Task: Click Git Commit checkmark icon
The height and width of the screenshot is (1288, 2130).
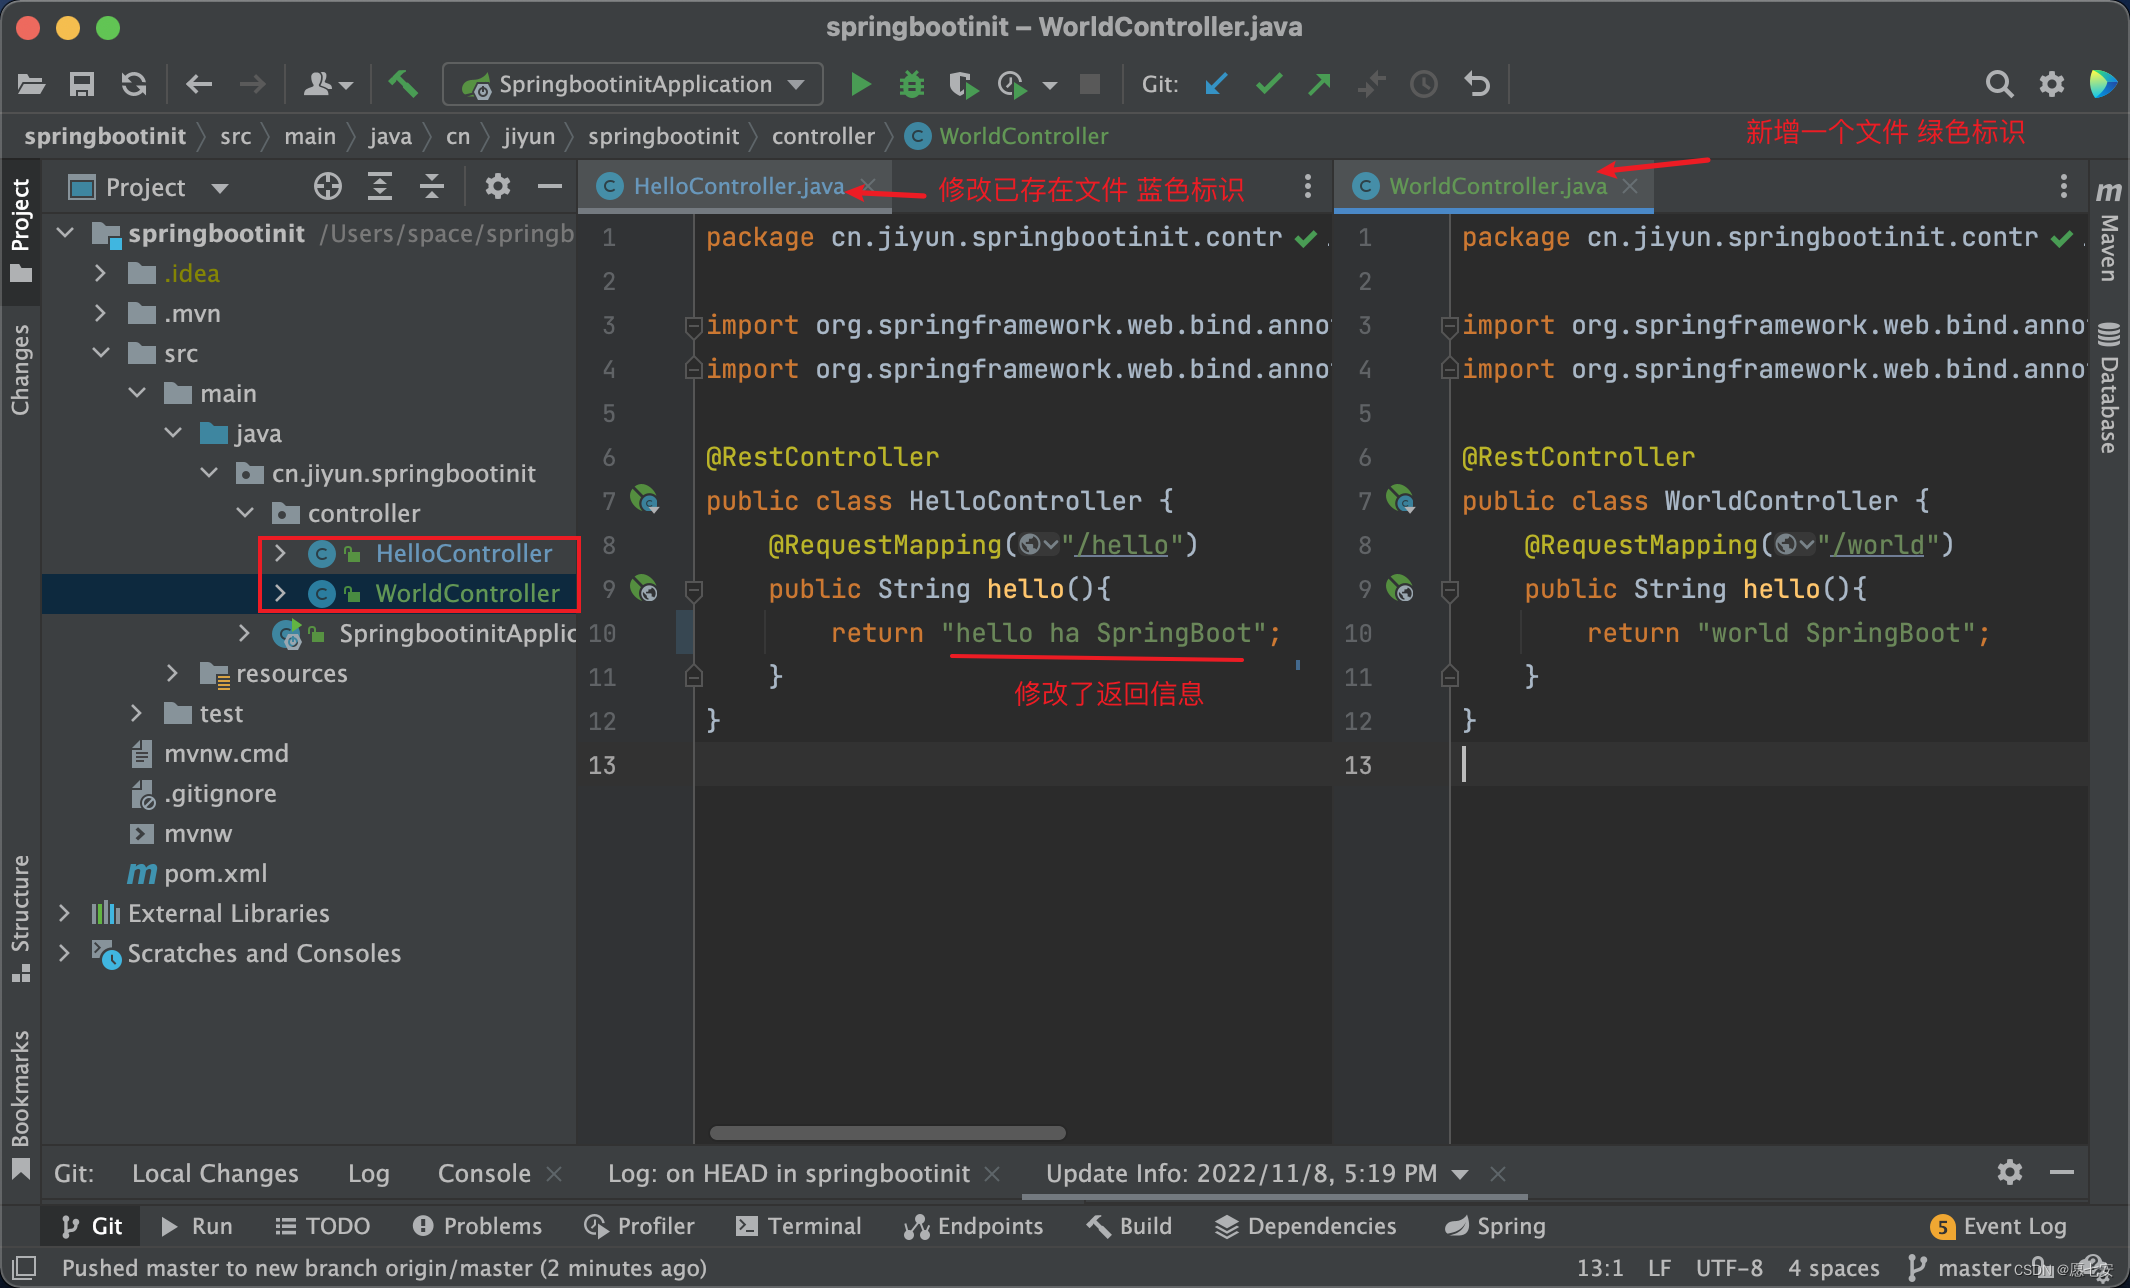Action: click(1269, 84)
